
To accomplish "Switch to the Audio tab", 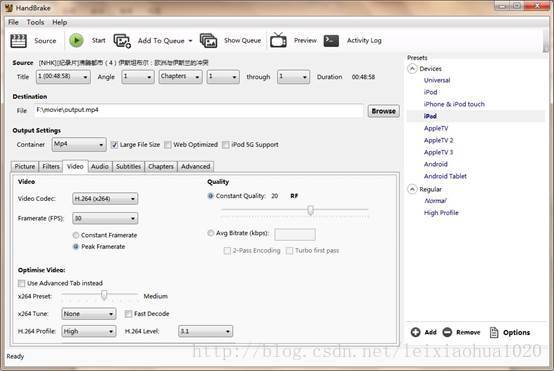I will coord(100,166).
